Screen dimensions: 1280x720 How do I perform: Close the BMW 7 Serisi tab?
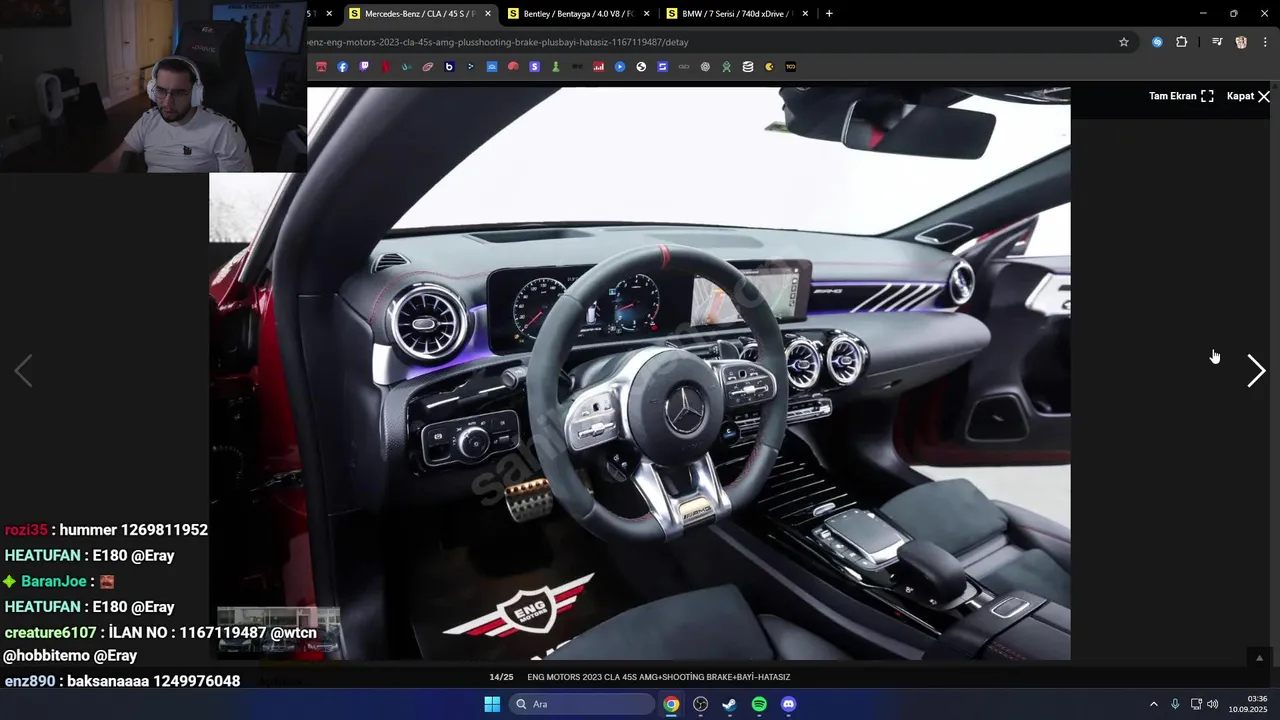pyautogui.click(x=805, y=14)
